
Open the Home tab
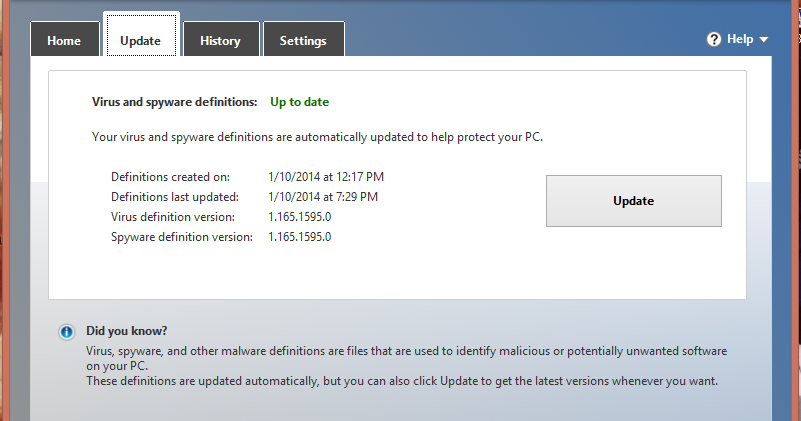64,41
